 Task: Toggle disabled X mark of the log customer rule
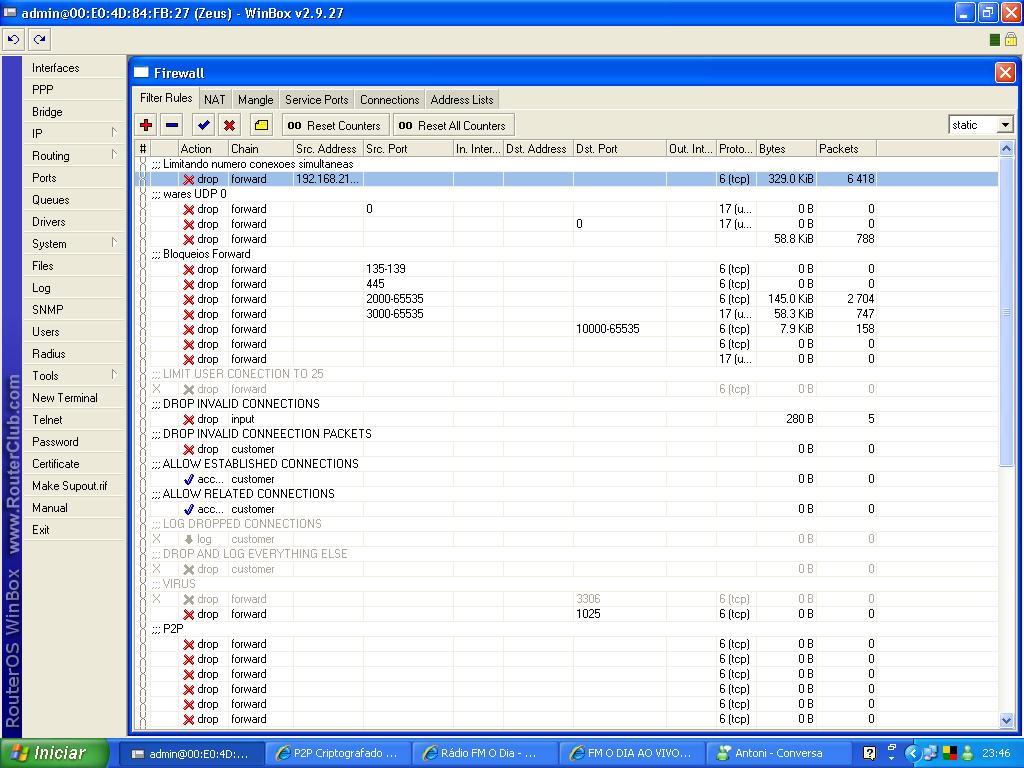[x=157, y=539]
